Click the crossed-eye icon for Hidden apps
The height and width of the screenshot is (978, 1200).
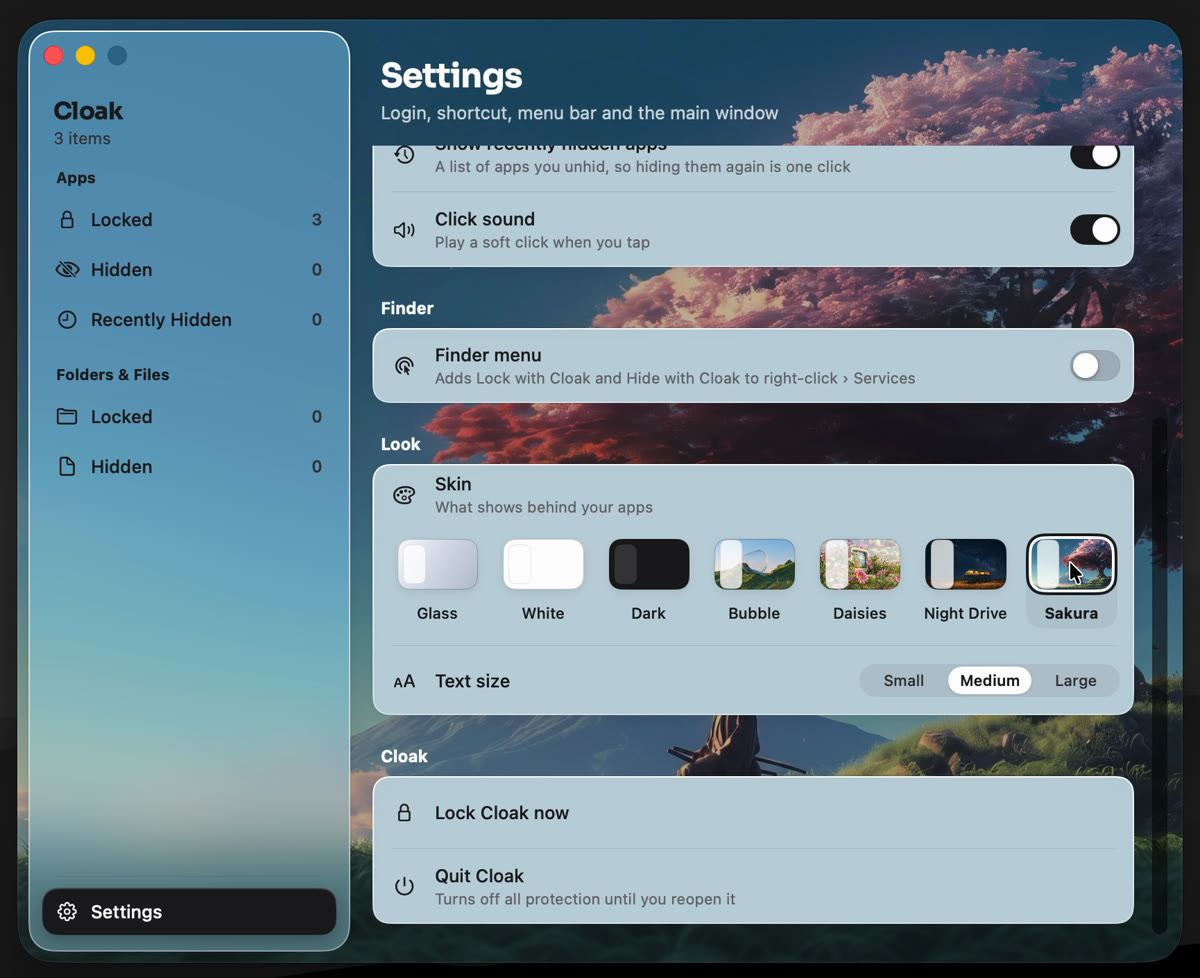click(67, 270)
